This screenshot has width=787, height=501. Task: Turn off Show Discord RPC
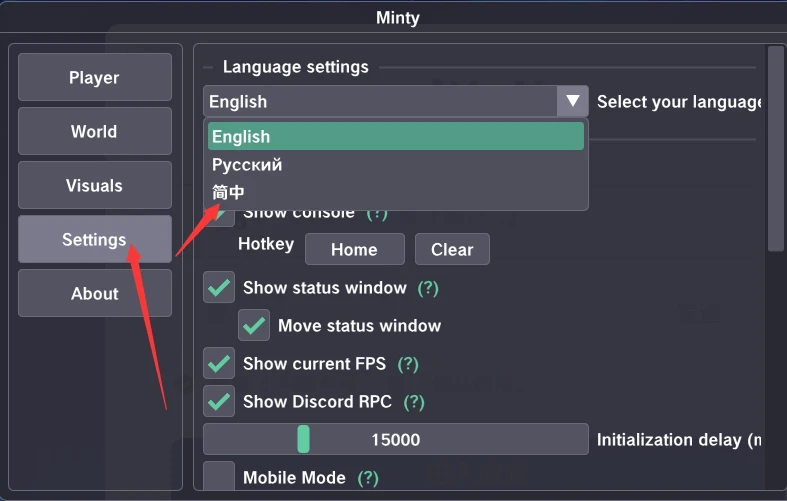219,402
